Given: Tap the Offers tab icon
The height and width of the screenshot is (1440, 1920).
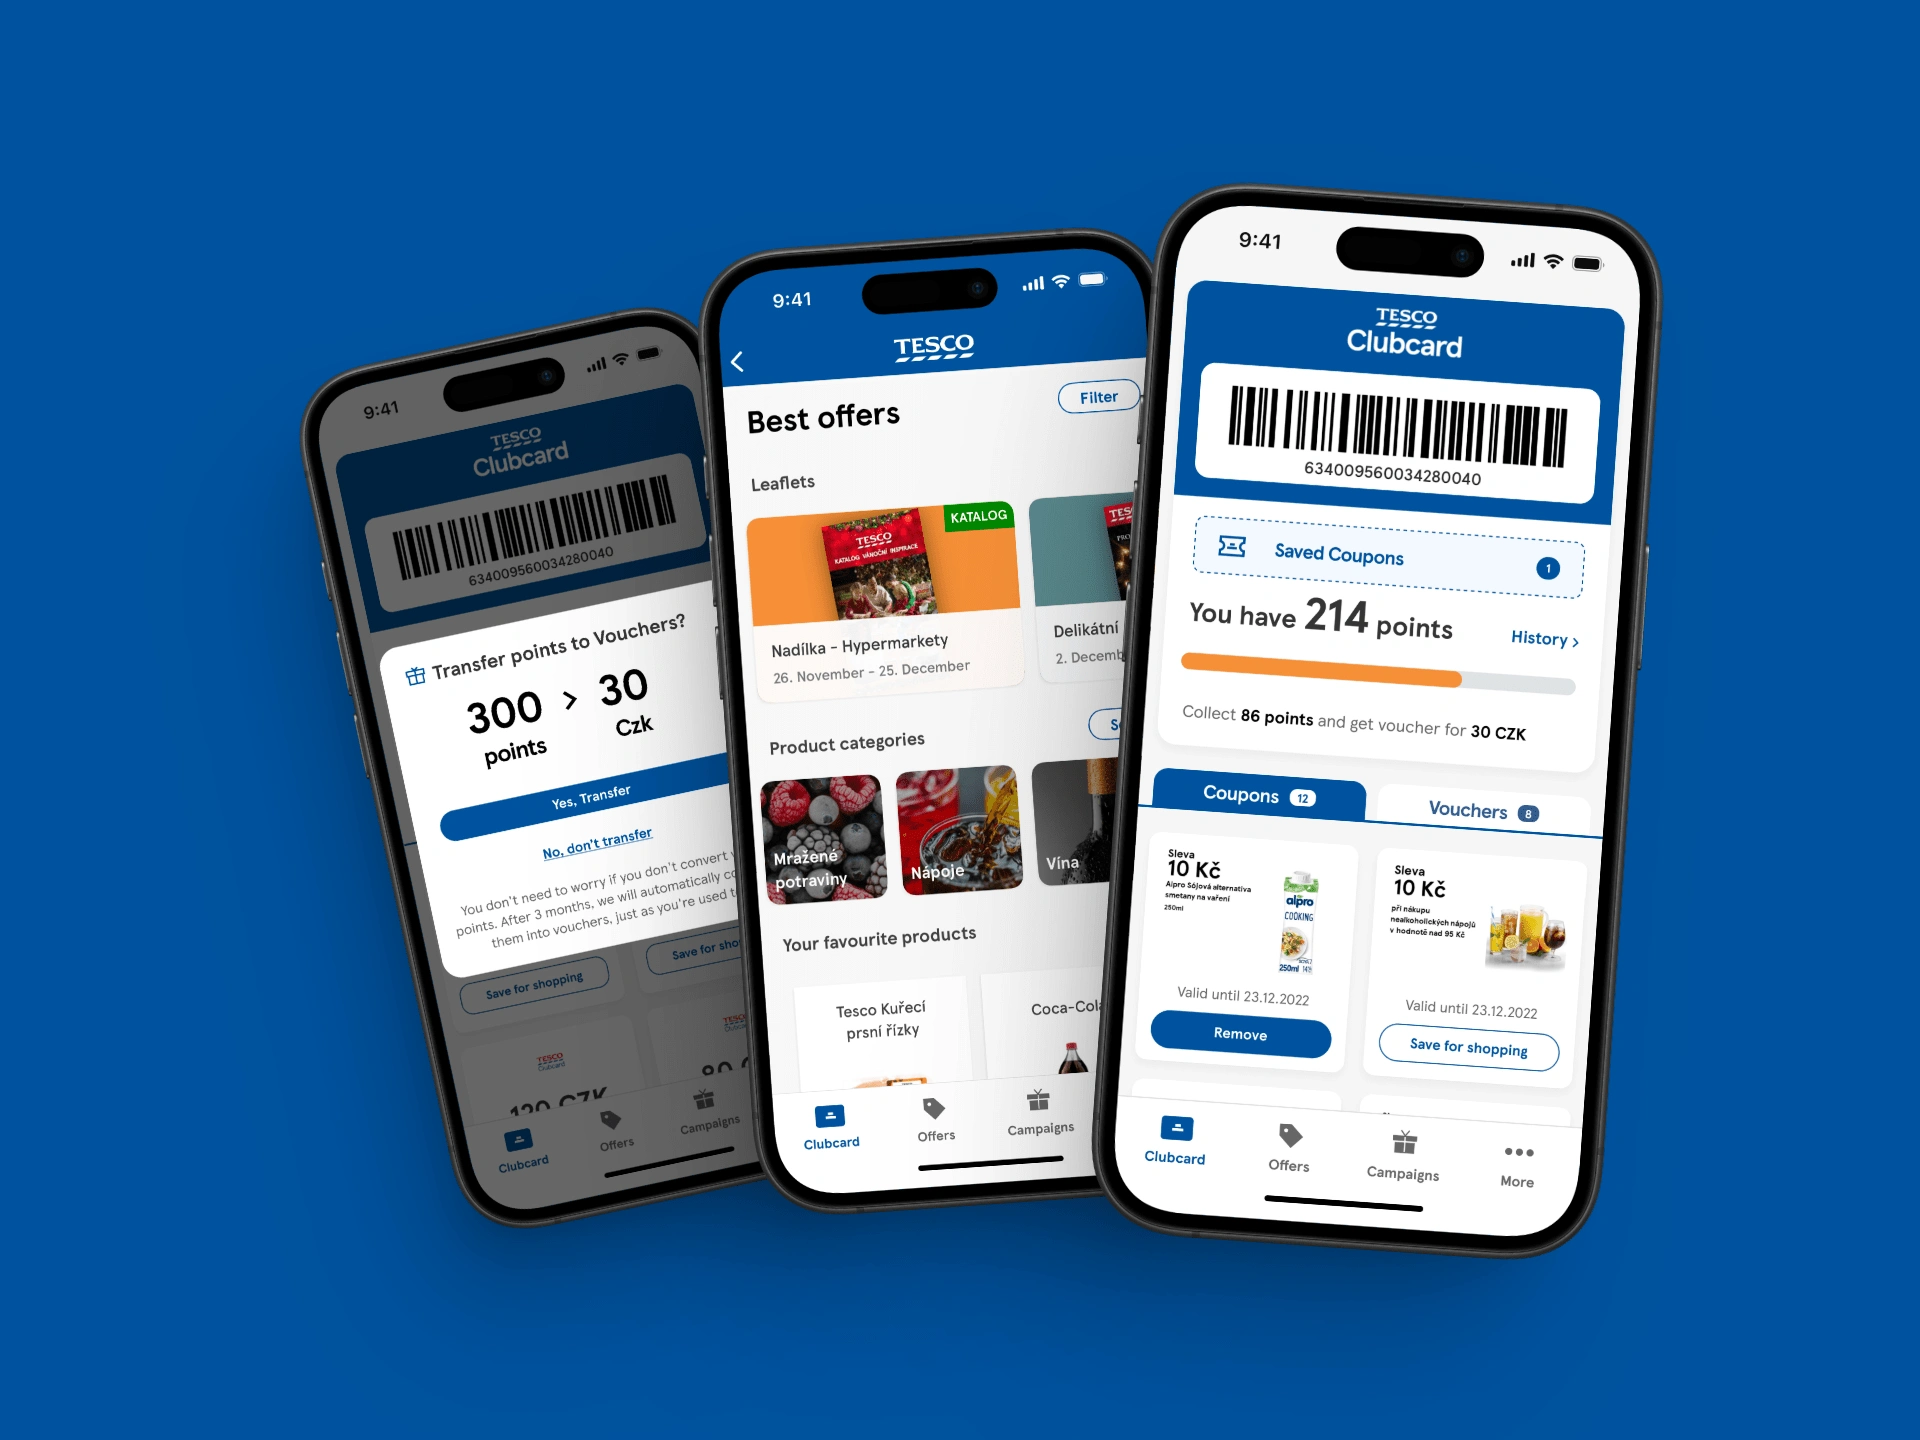Looking at the screenshot, I should click(1288, 1142).
